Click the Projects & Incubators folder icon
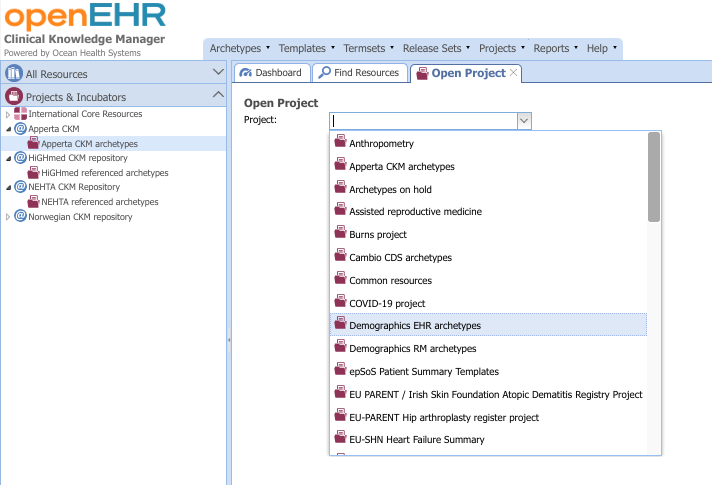The image size is (712, 485). tap(14, 96)
